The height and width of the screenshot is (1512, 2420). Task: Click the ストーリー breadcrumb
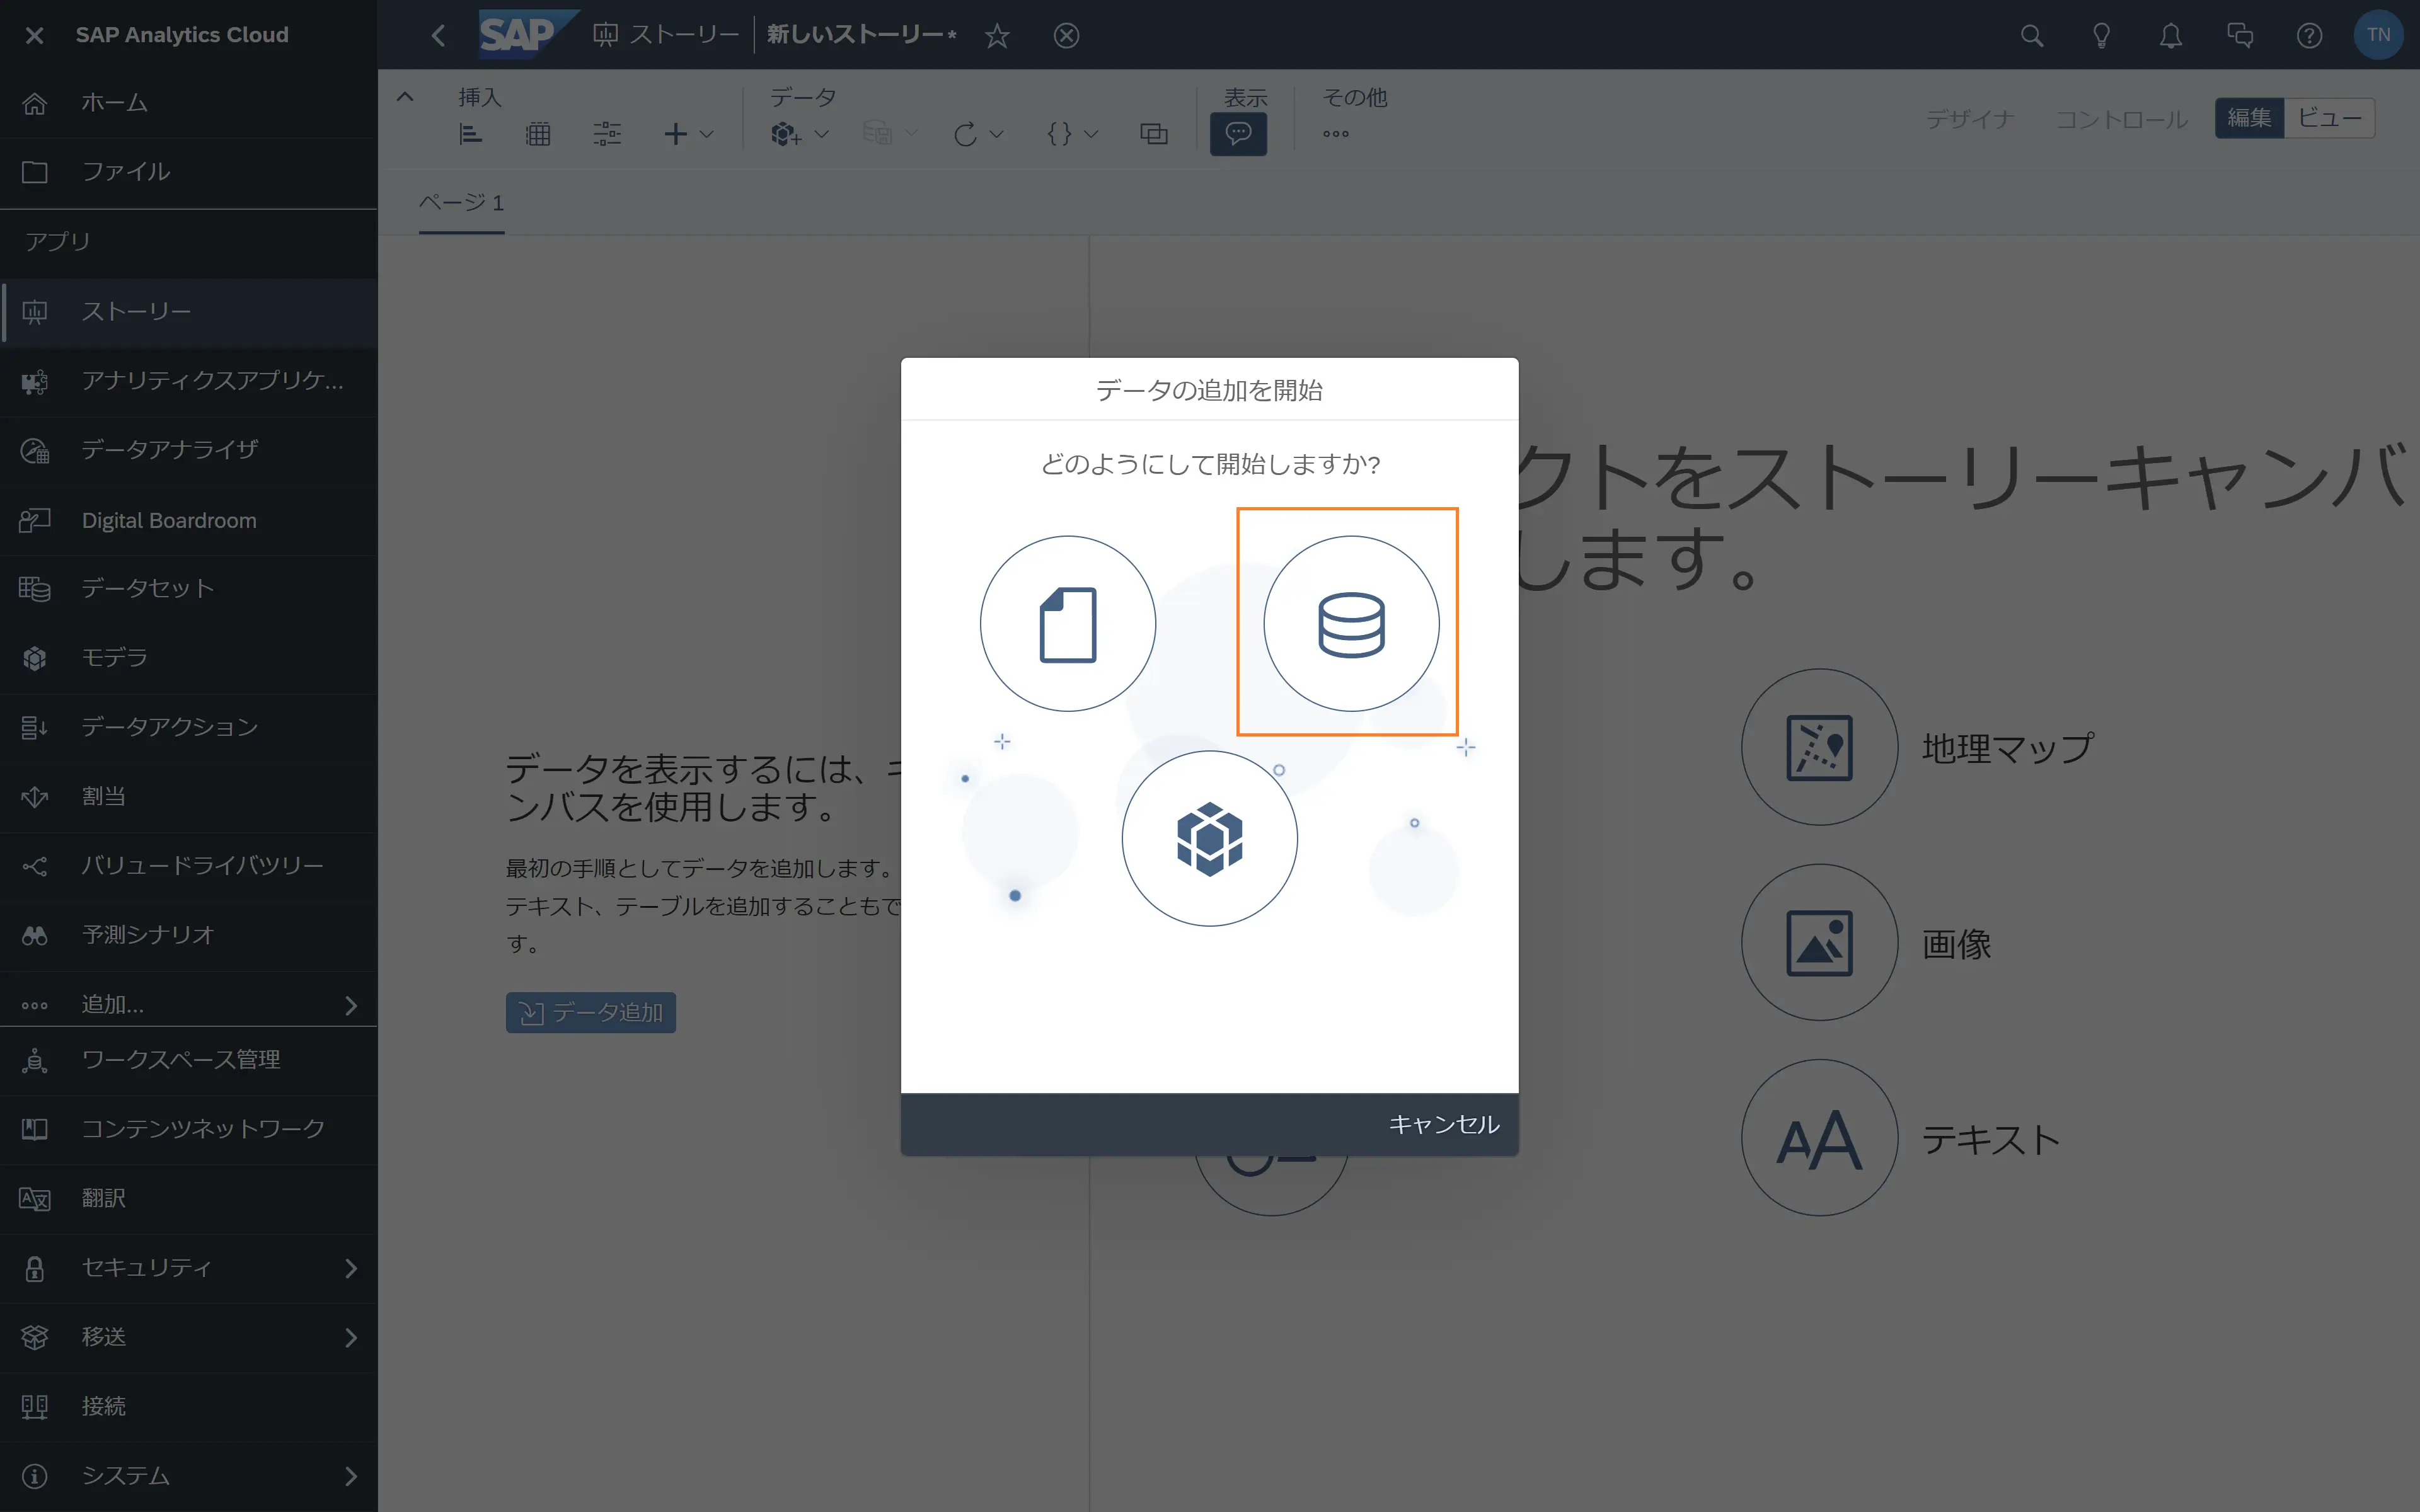coord(666,35)
